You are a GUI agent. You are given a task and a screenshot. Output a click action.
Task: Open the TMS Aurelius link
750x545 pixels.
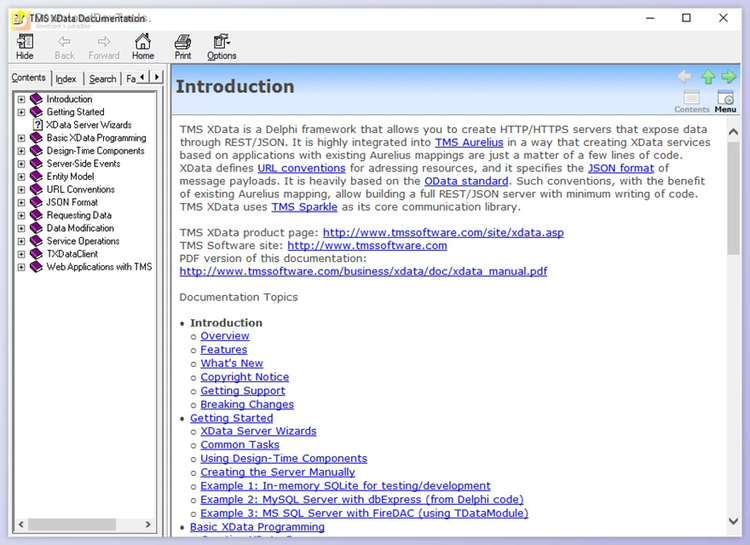(469, 143)
